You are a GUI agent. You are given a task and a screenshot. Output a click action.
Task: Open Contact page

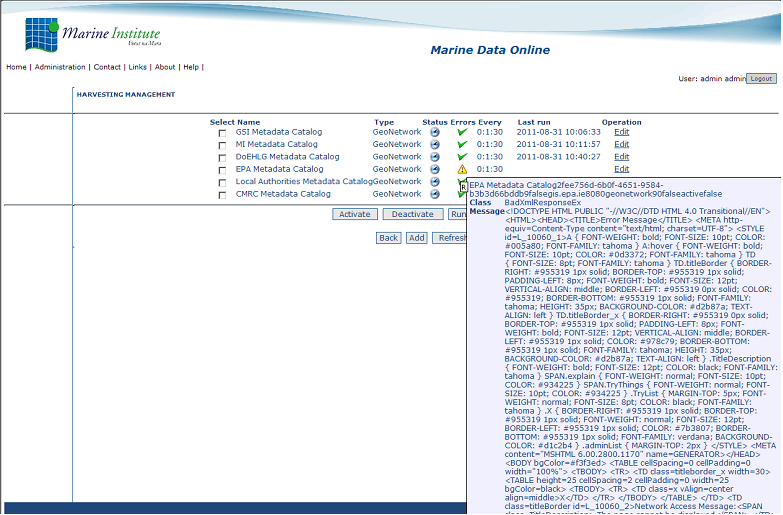[x=107, y=67]
